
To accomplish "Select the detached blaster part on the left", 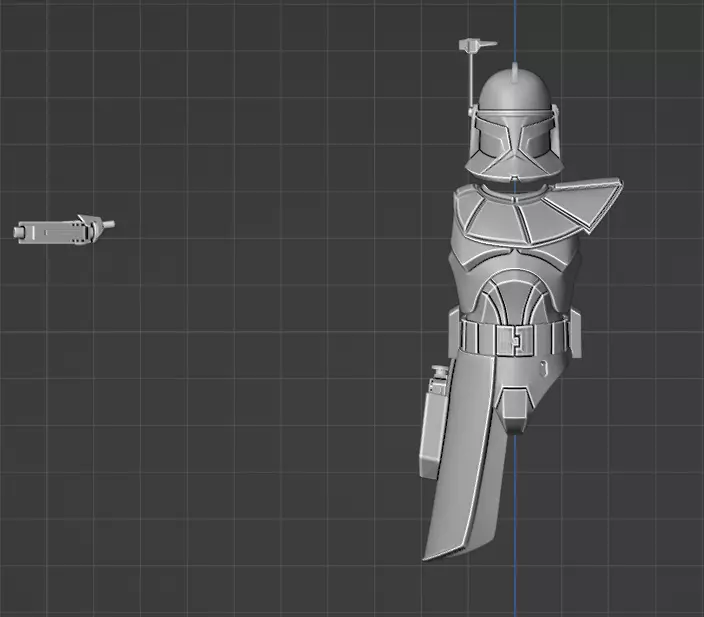I will pos(64,229).
